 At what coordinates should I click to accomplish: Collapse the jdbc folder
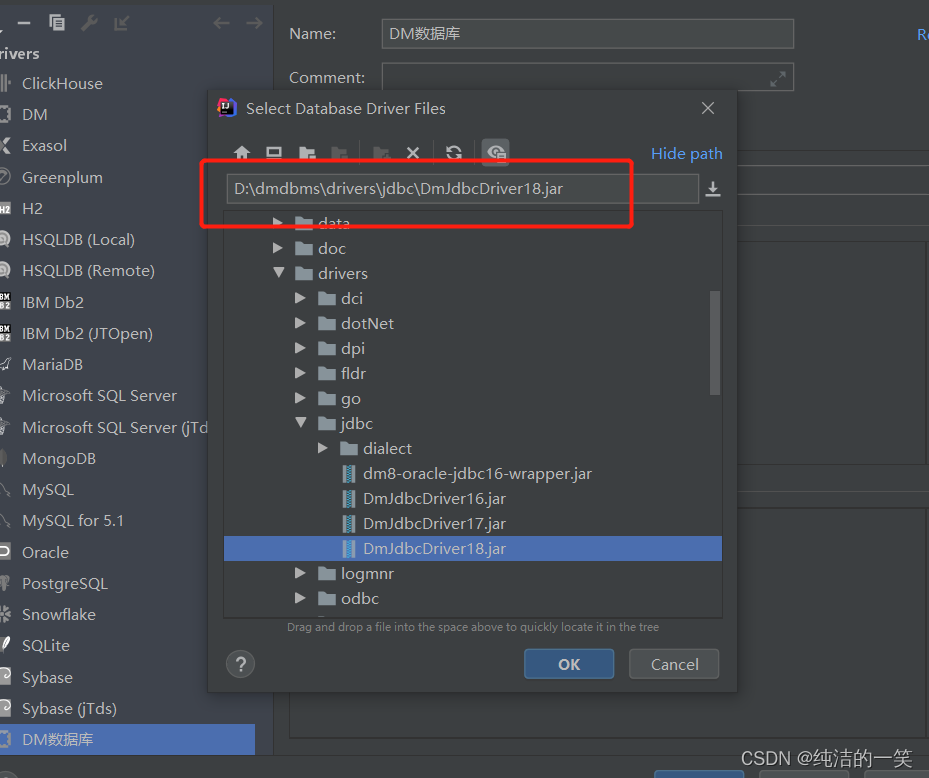tap(301, 422)
